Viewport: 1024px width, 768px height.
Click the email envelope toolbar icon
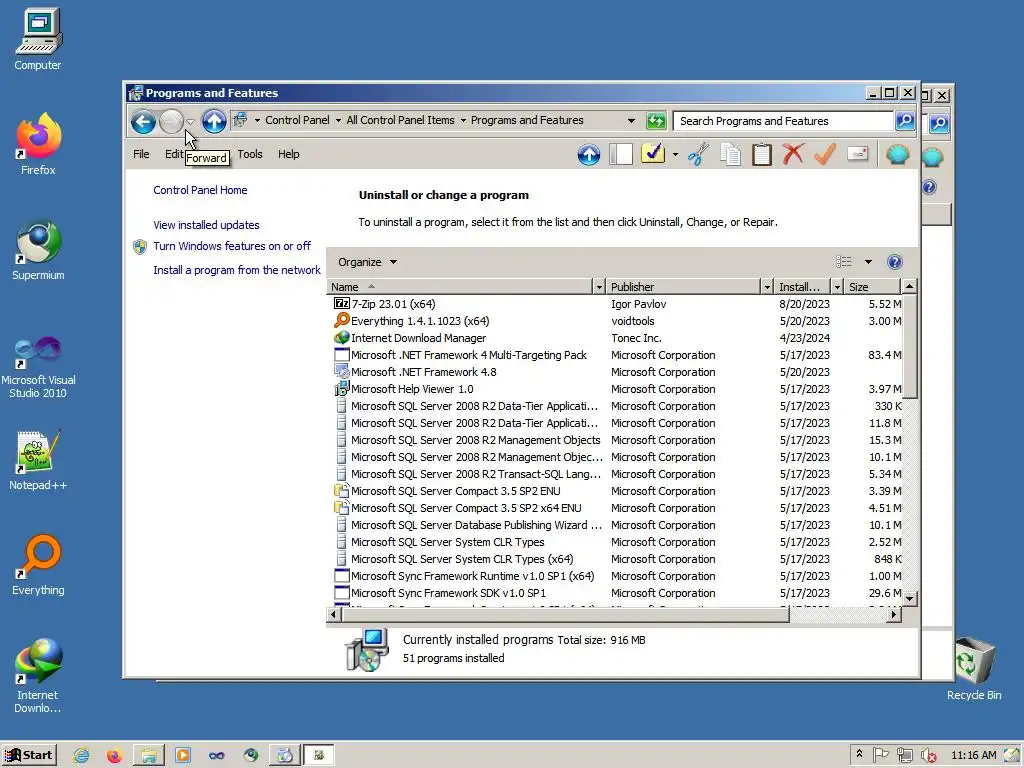point(857,154)
